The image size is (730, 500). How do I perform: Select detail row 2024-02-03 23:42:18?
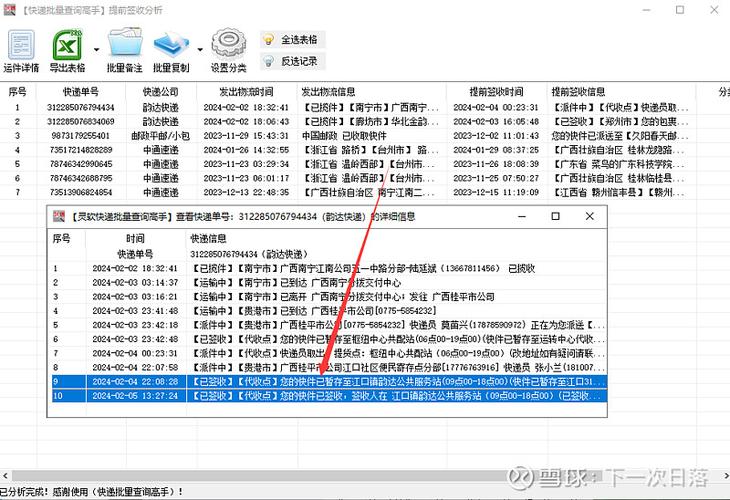(329, 325)
